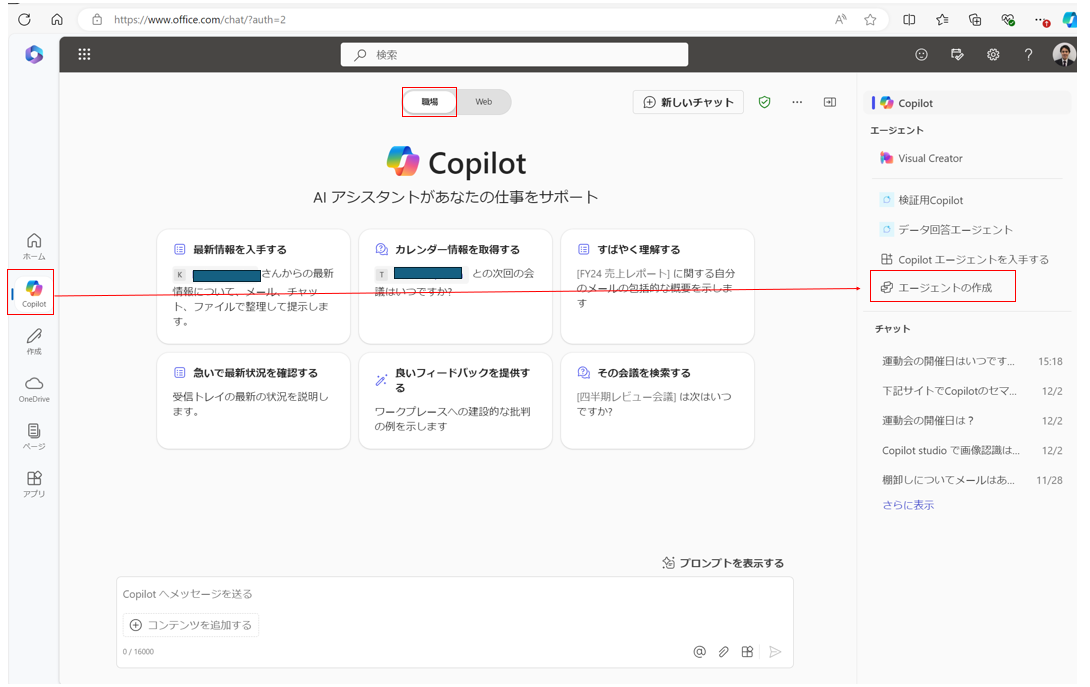Open the user profile avatar
Image resolution: width=1090 pixels, height=687 pixels.
[1064, 54]
